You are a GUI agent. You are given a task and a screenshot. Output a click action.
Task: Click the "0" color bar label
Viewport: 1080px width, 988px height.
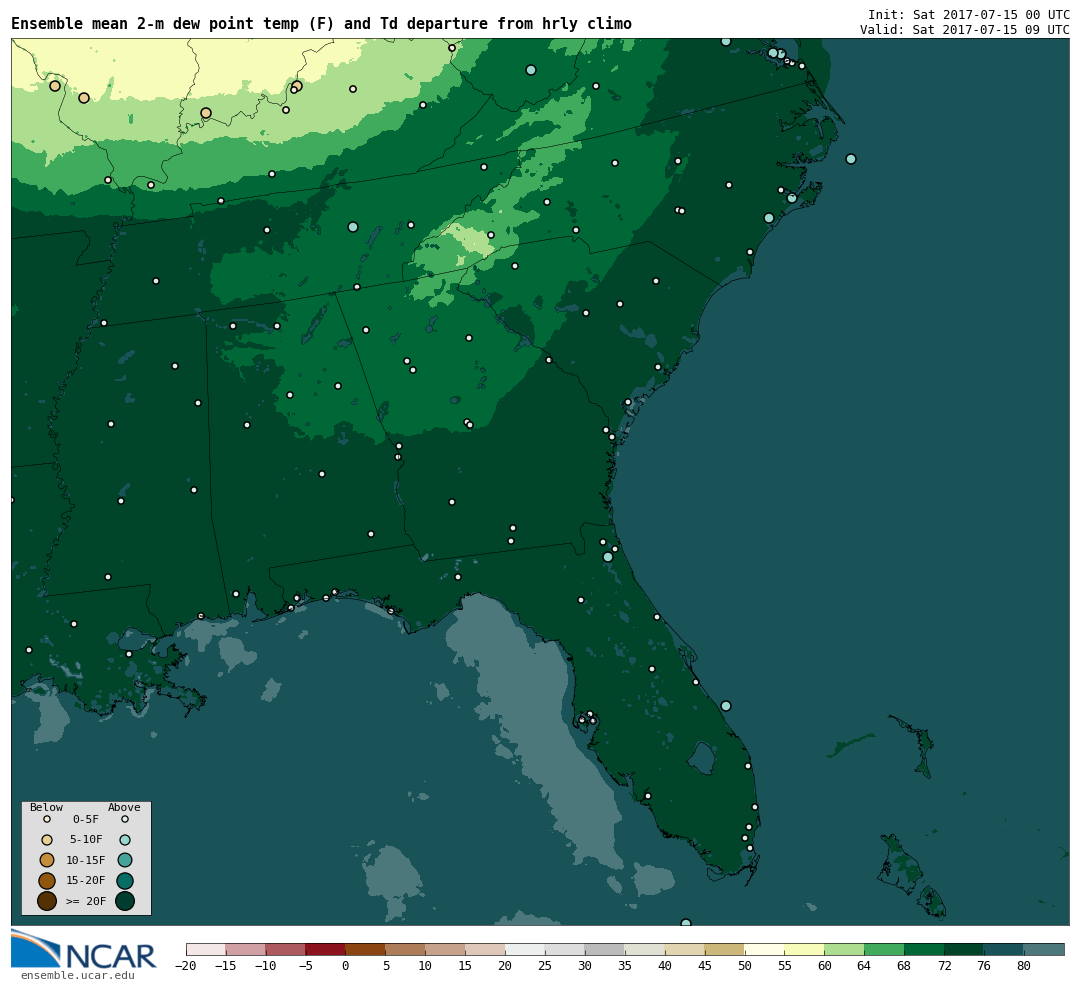[x=346, y=966]
